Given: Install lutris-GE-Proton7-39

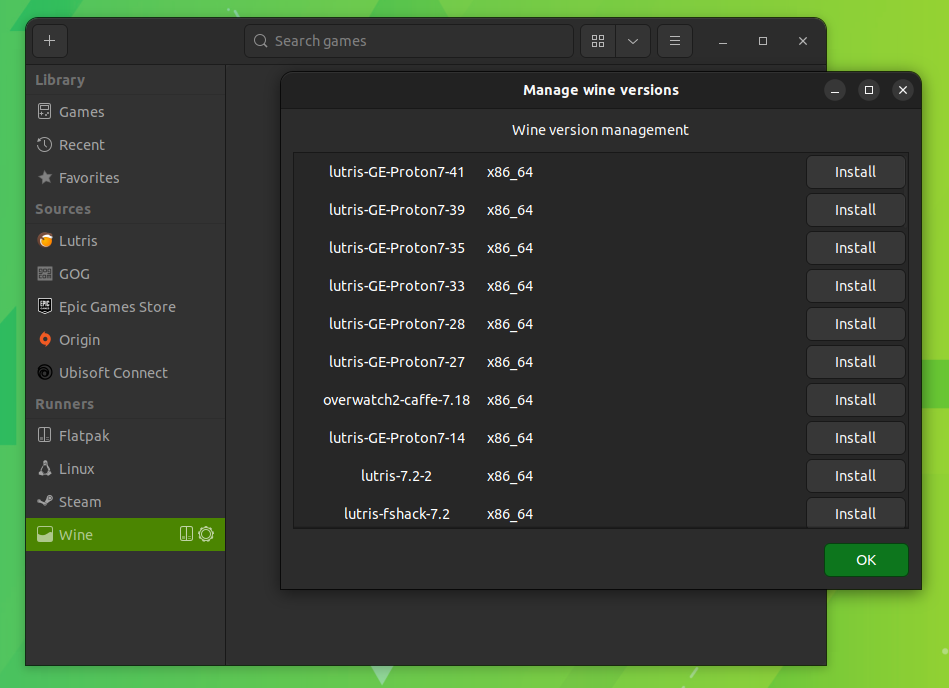Looking at the screenshot, I should (855, 210).
